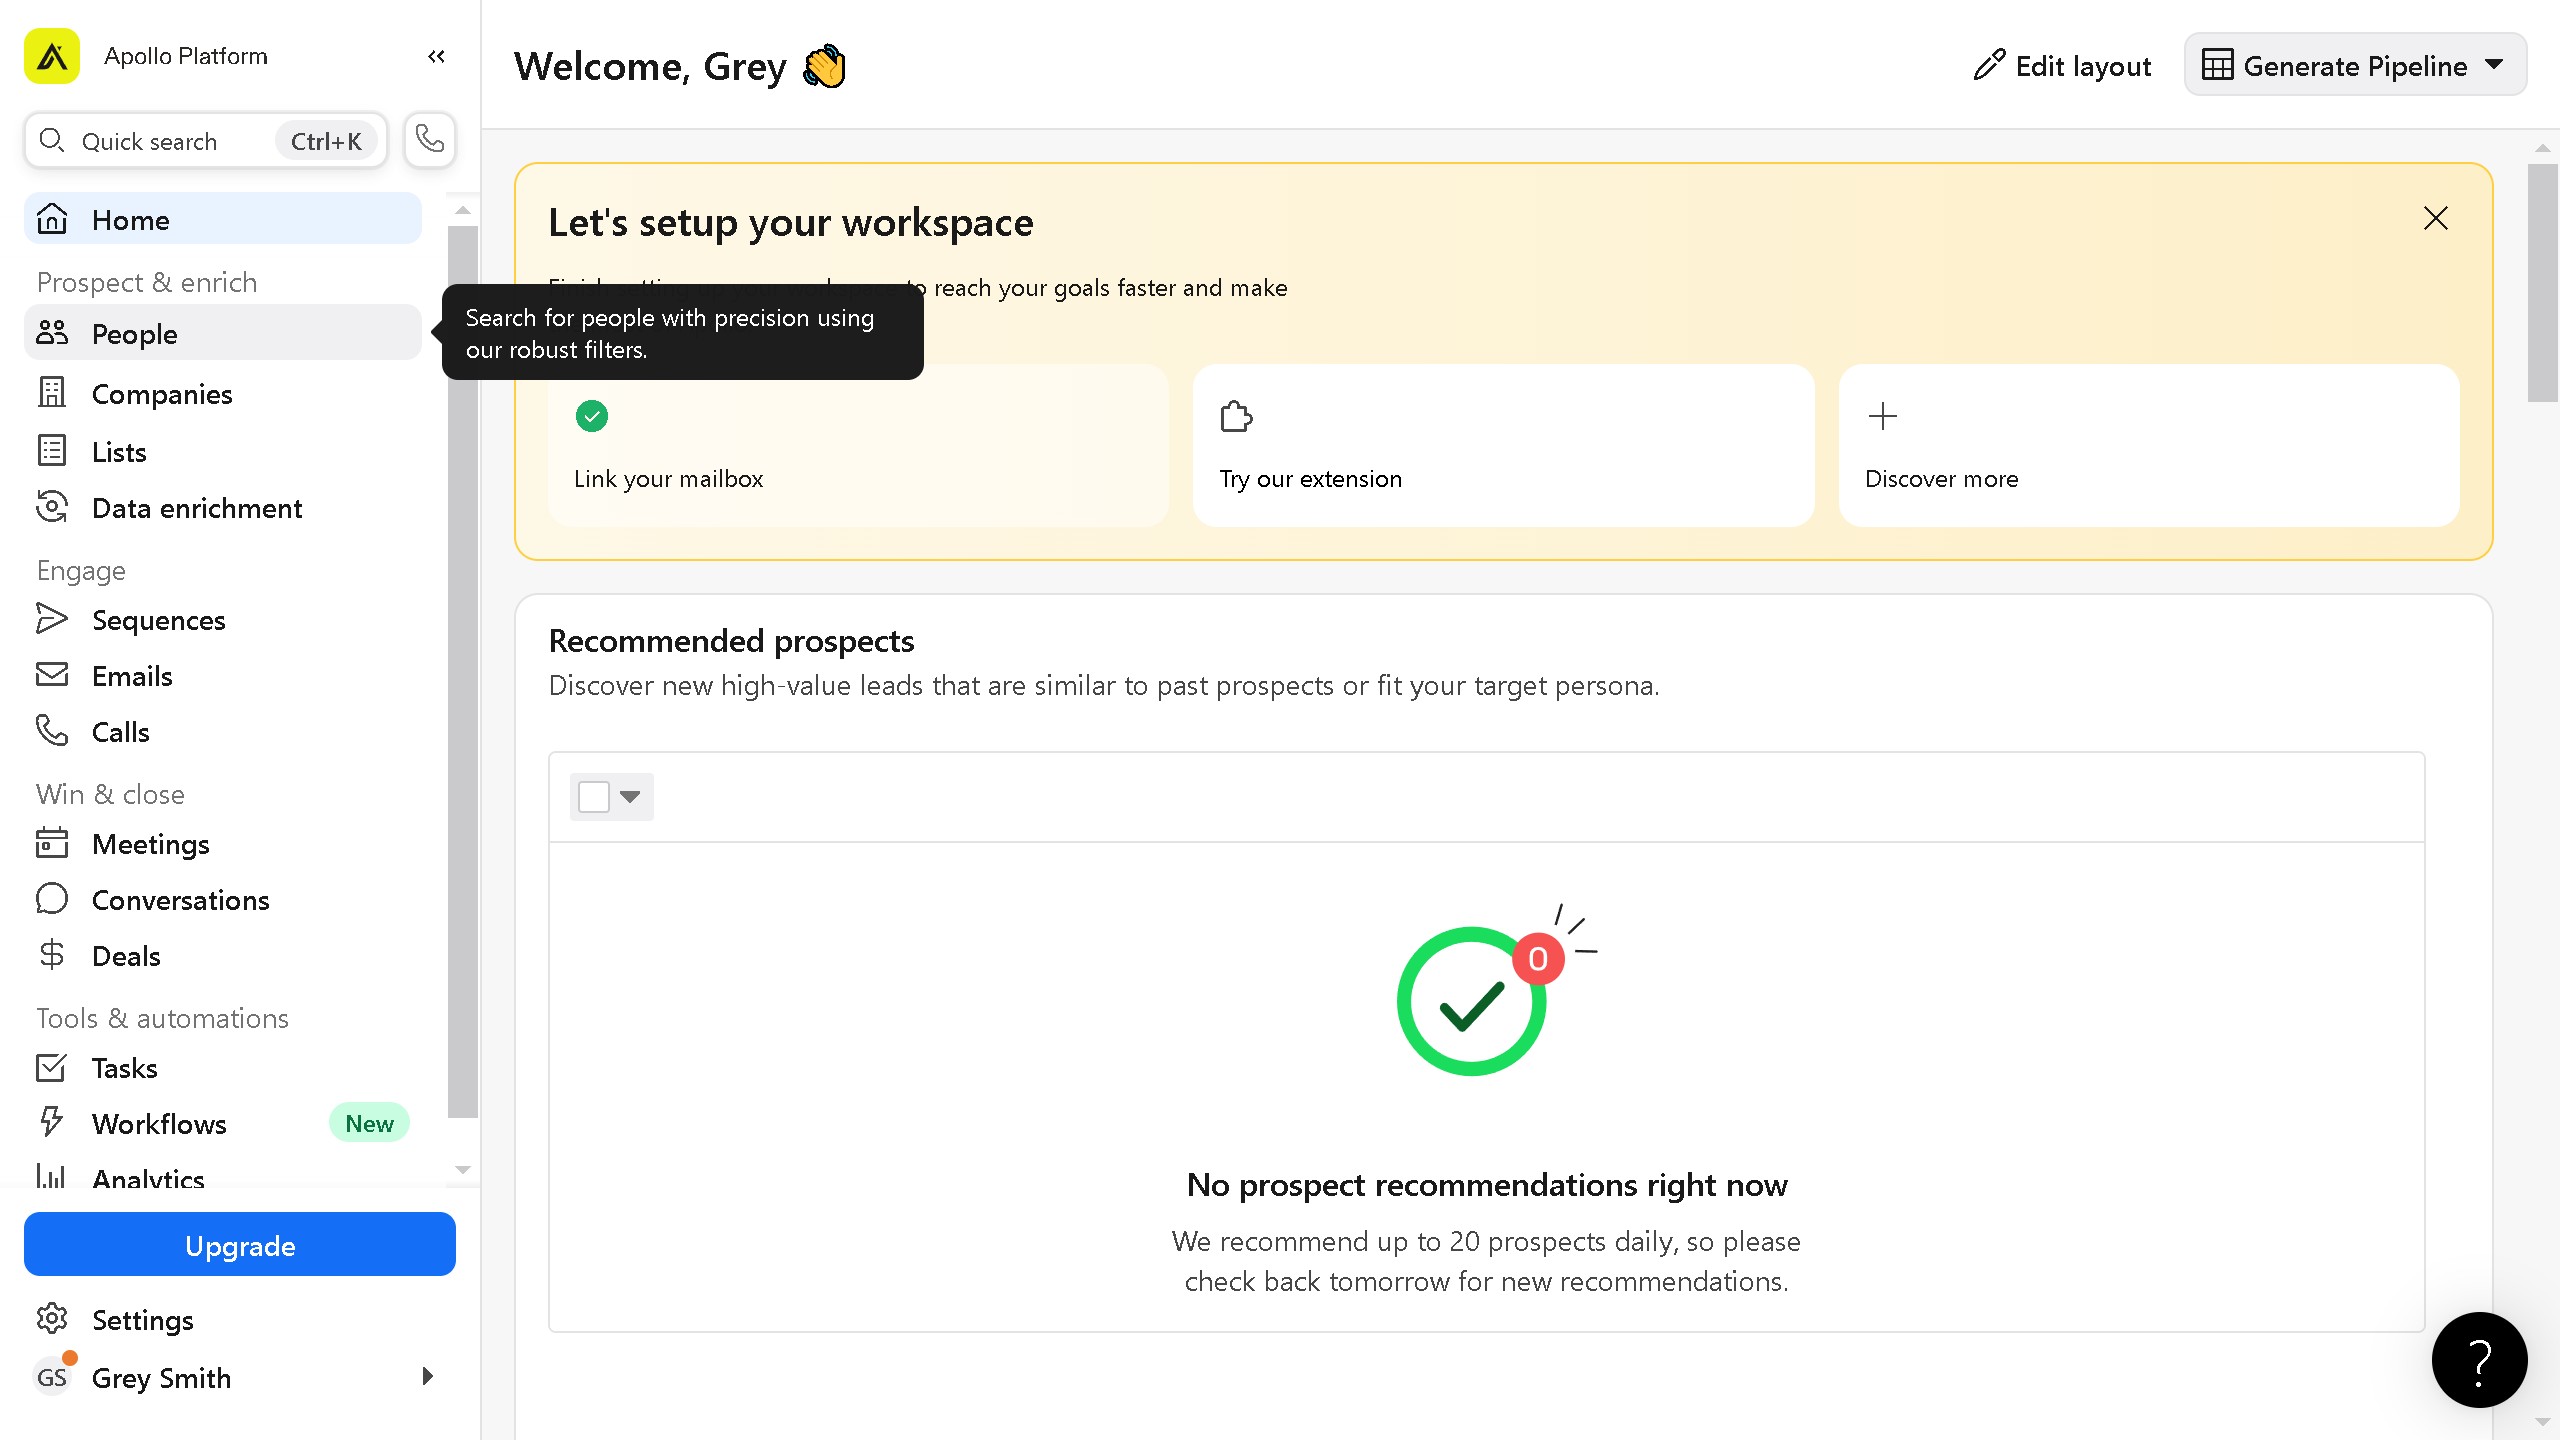
Task: Open the bulk selection dropdown arrow
Action: (x=630, y=797)
